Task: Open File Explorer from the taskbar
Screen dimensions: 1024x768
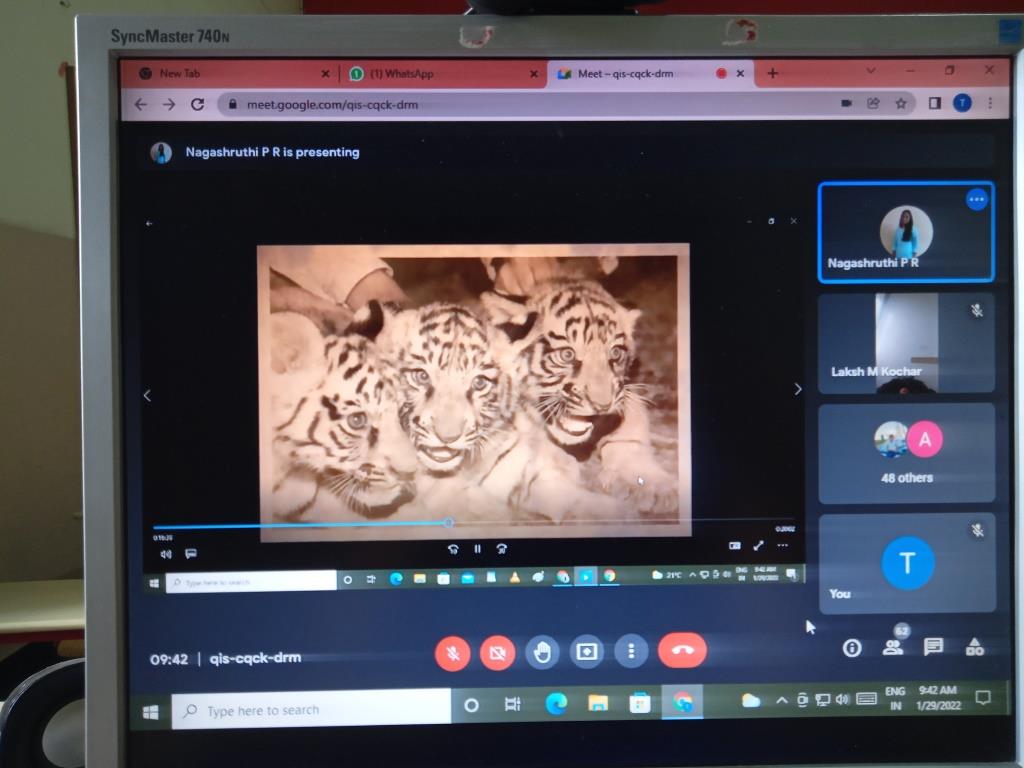Action: coord(598,703)
